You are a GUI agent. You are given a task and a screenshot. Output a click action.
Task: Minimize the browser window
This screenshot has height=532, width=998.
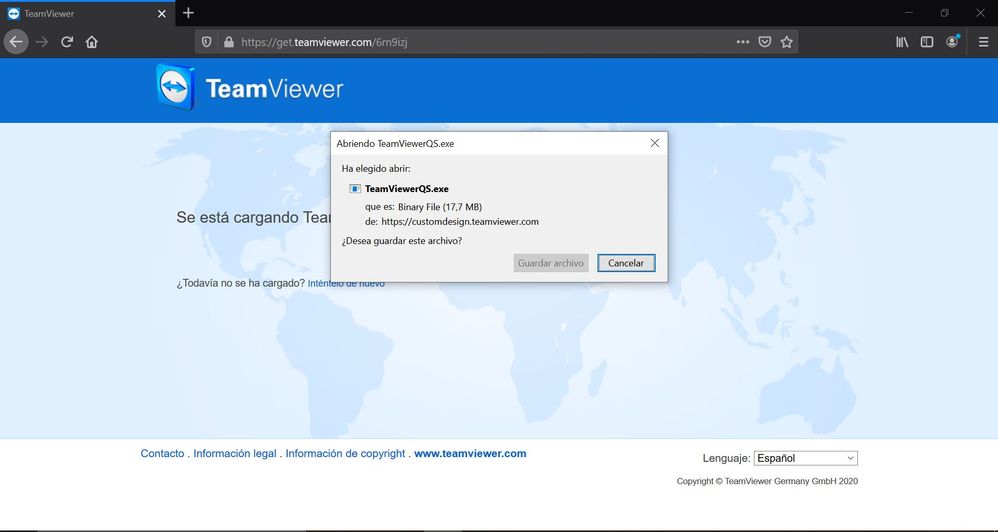909,13
